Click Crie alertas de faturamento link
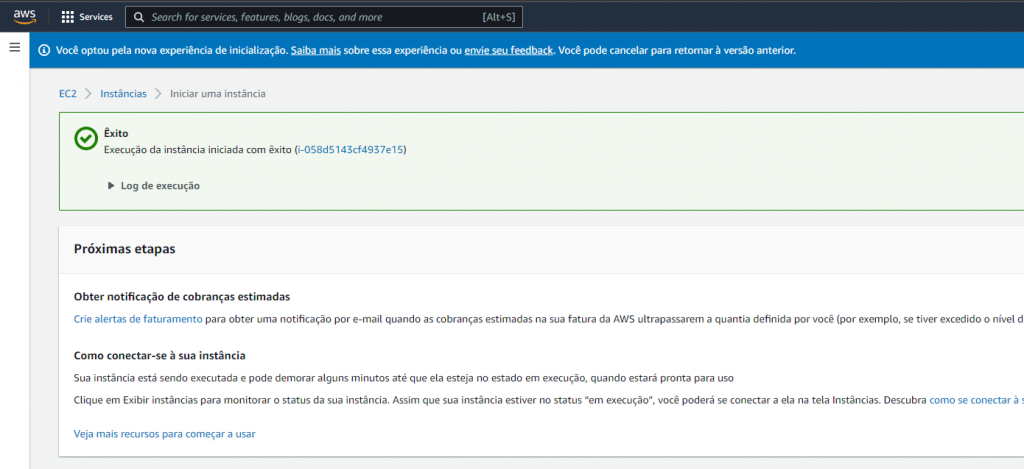This screenshot has height=469, width=1024. point(138,320)
